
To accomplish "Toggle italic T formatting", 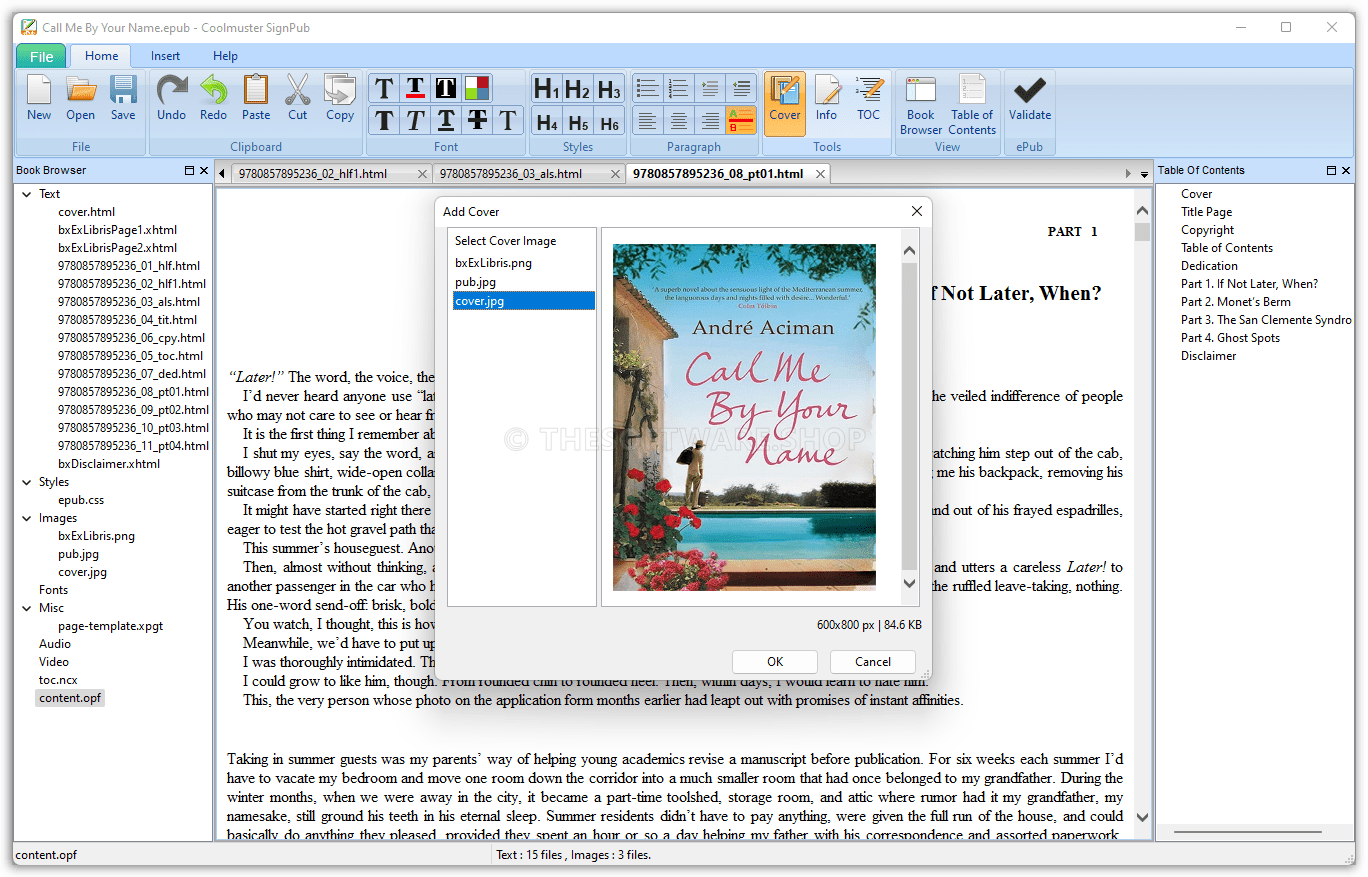I will click(x=415, y=121).
